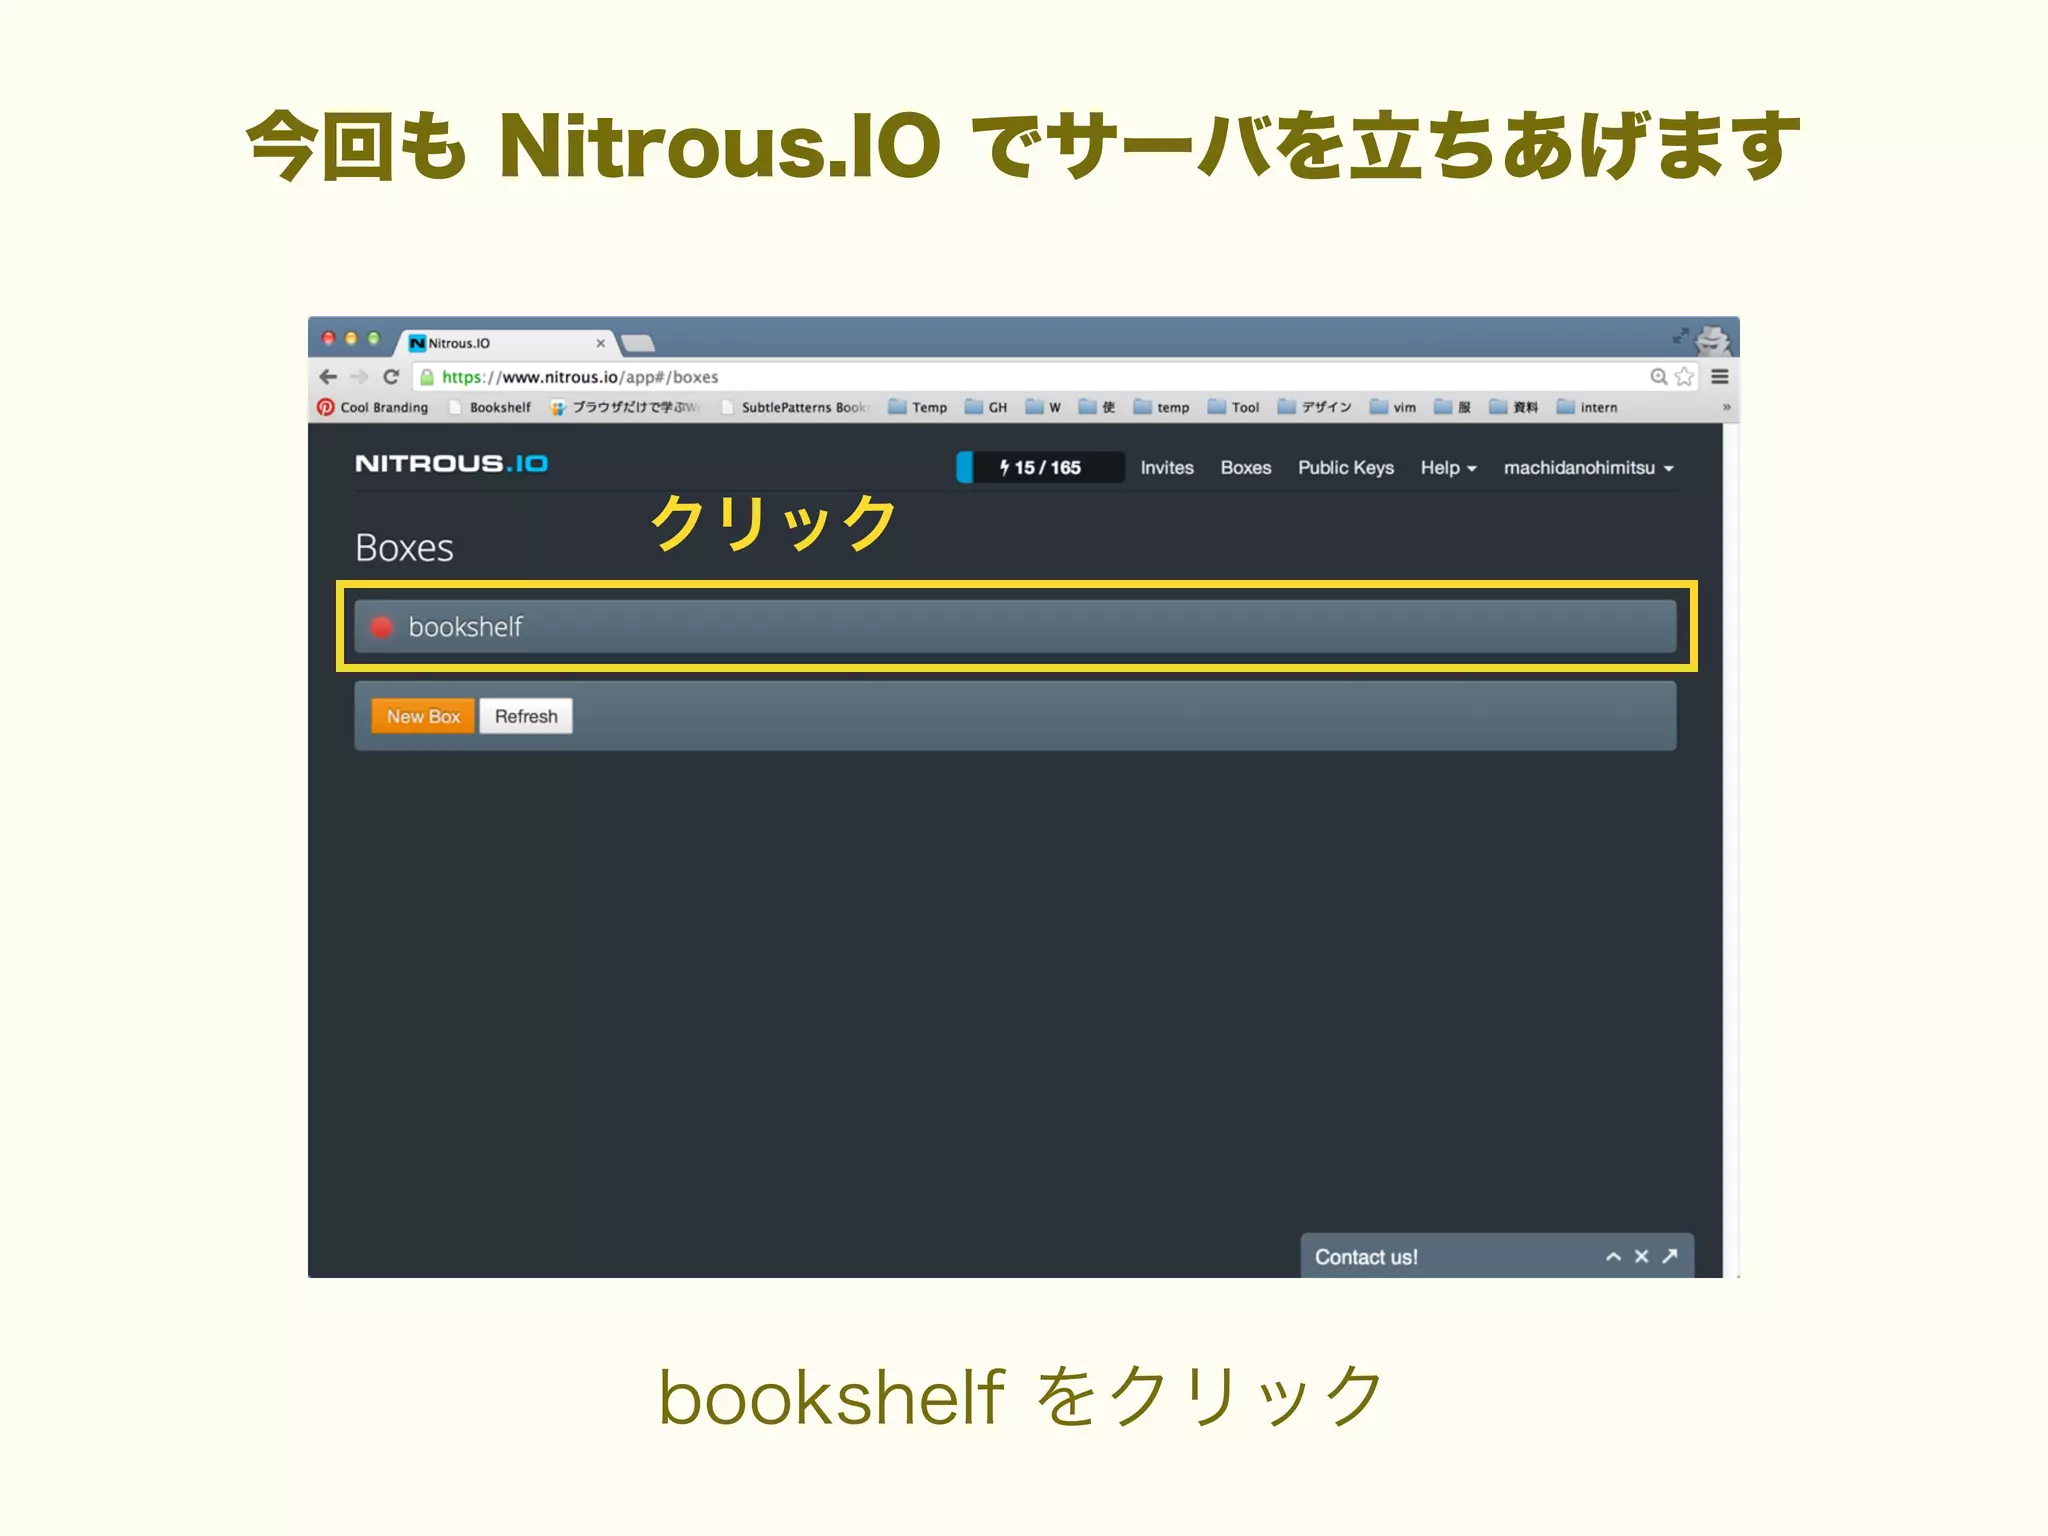Open the intern bookmarks folder
This screenshot has height=1536, width=2048.
[x=1587, y=407]
